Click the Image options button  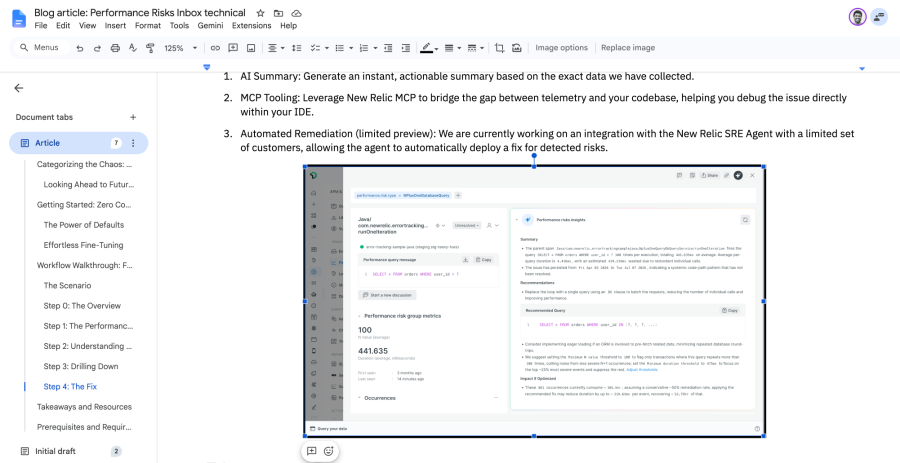(x=561, y=48)
